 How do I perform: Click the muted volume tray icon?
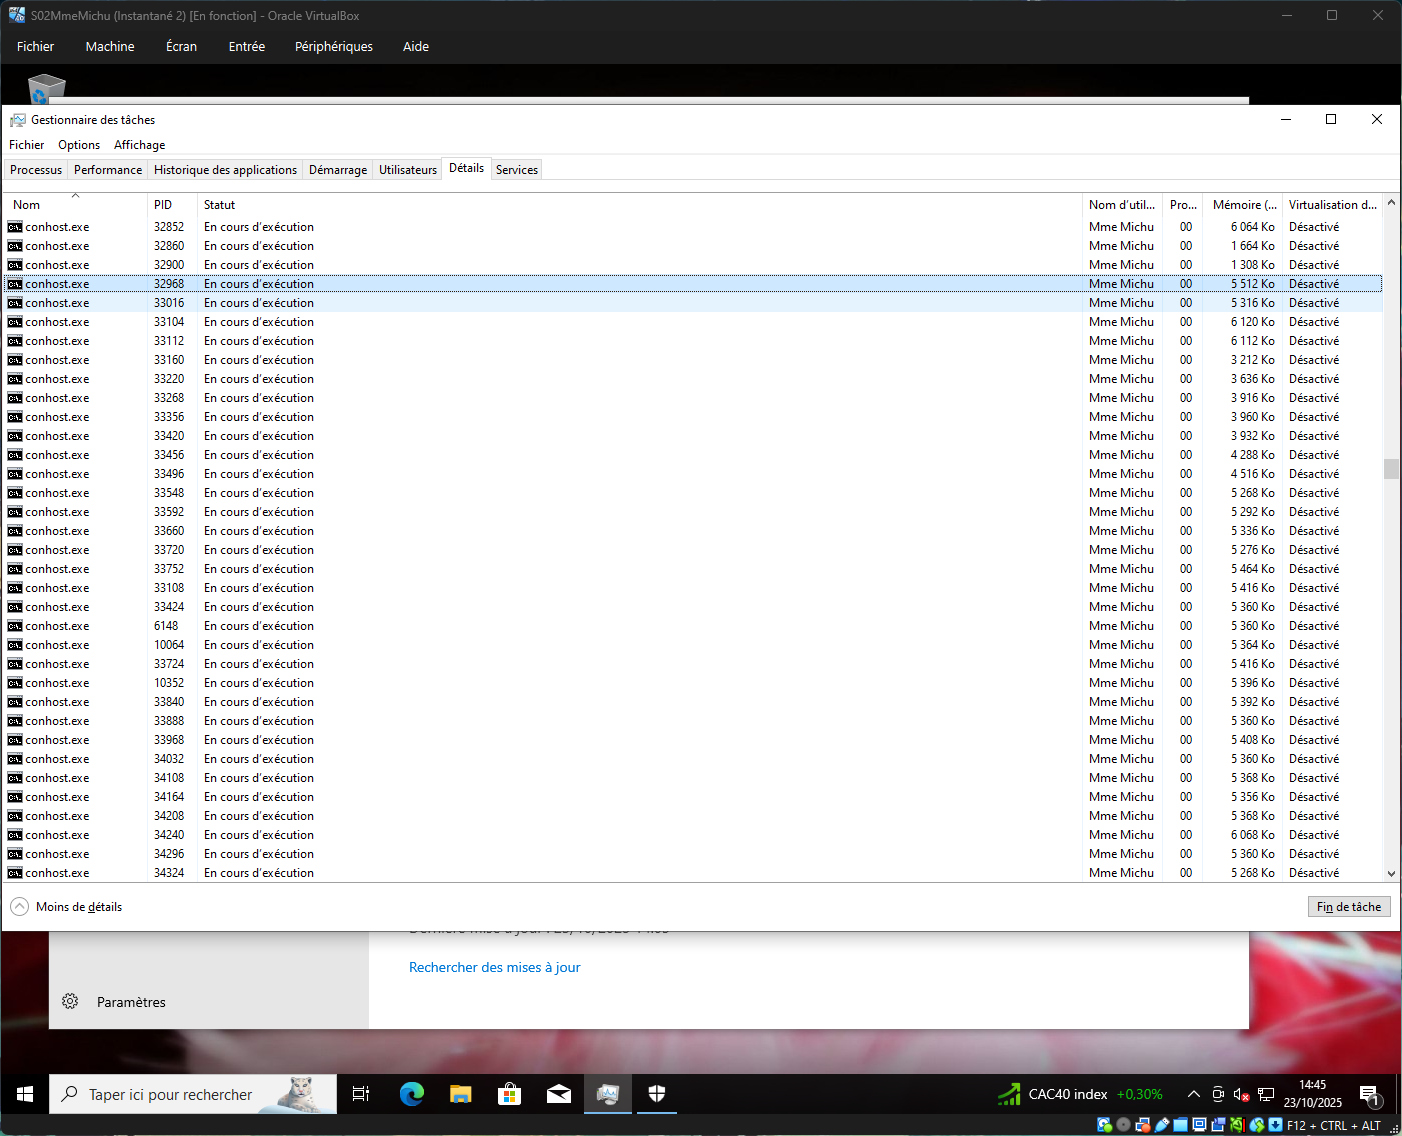[1241, 1094]
